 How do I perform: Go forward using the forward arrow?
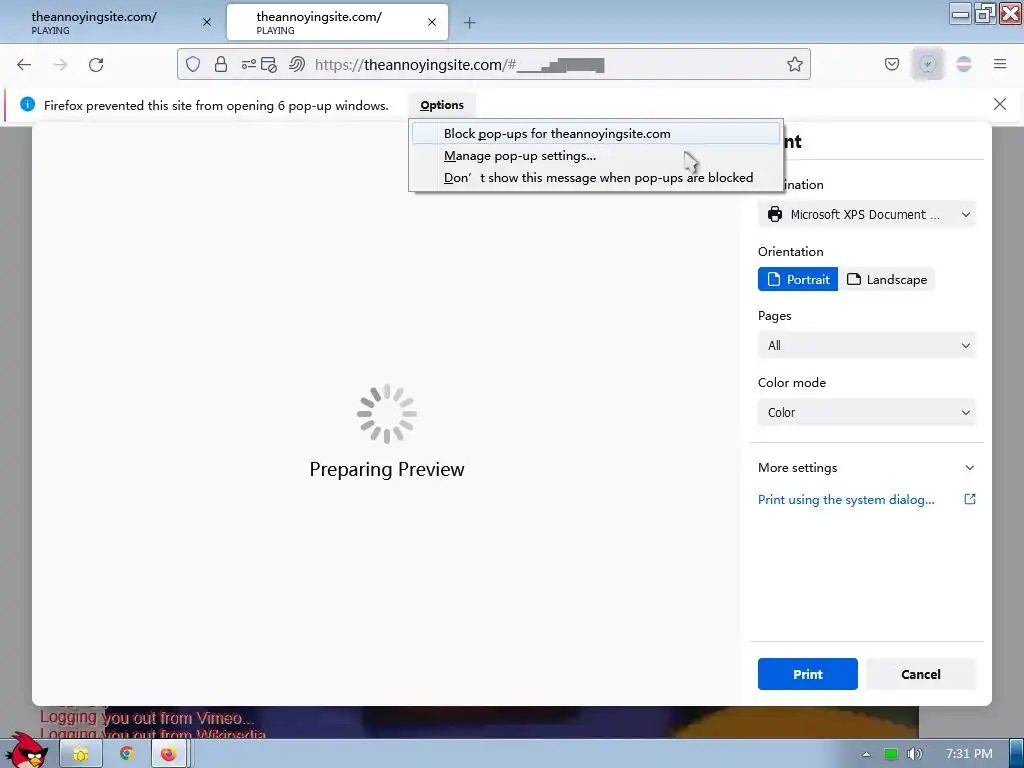click(60, 64)
